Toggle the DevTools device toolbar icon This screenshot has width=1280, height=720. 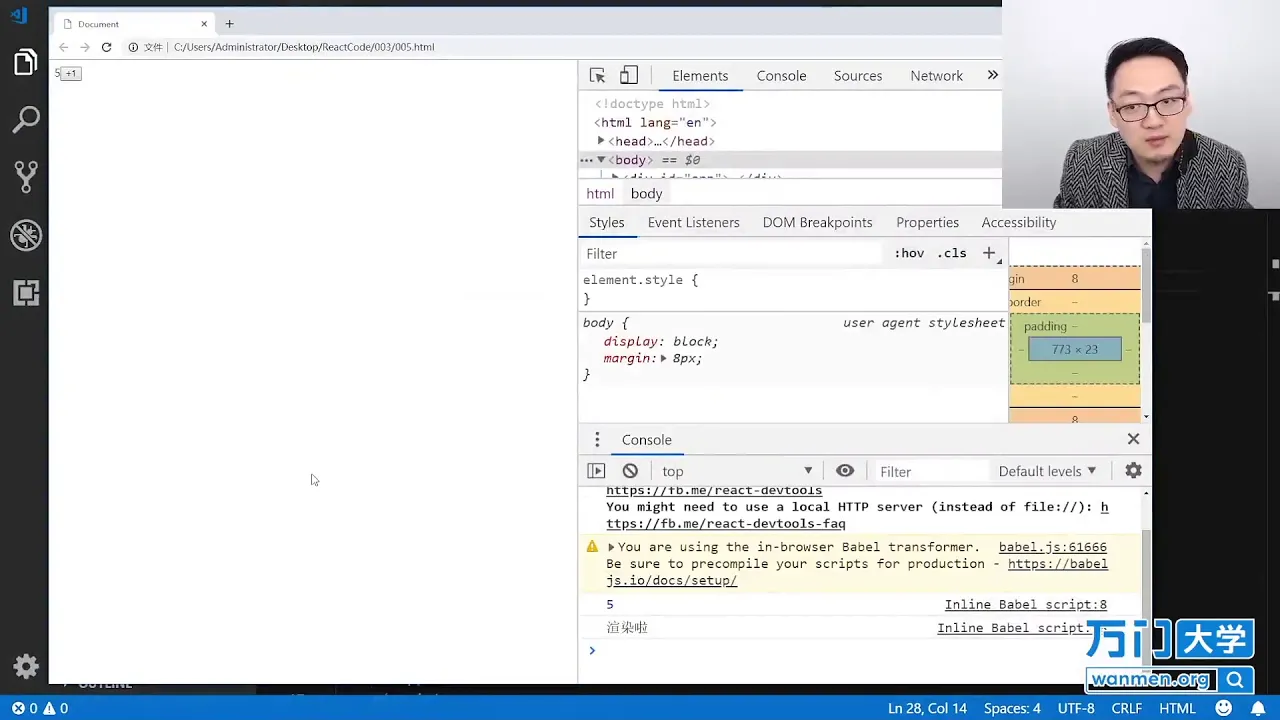[628, 75]
